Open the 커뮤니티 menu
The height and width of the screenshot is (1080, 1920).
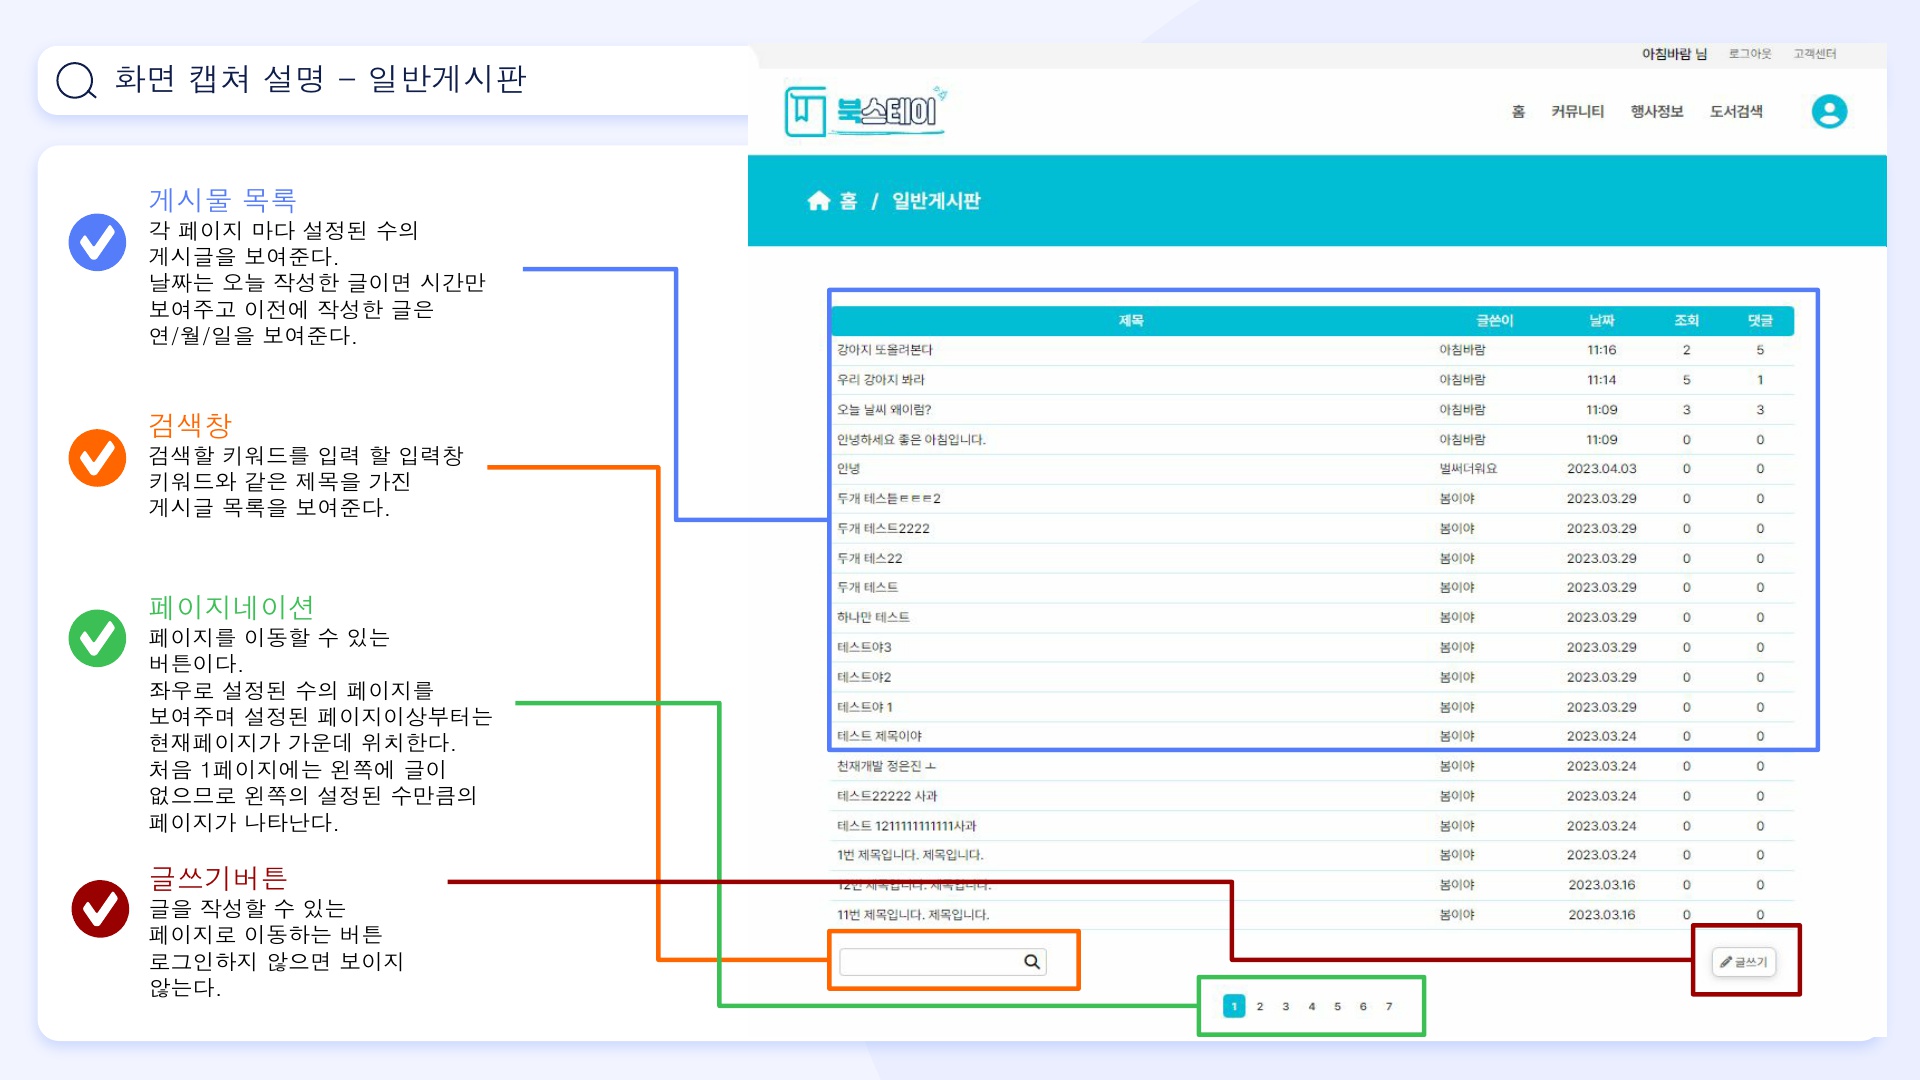tap(1577, 111)
